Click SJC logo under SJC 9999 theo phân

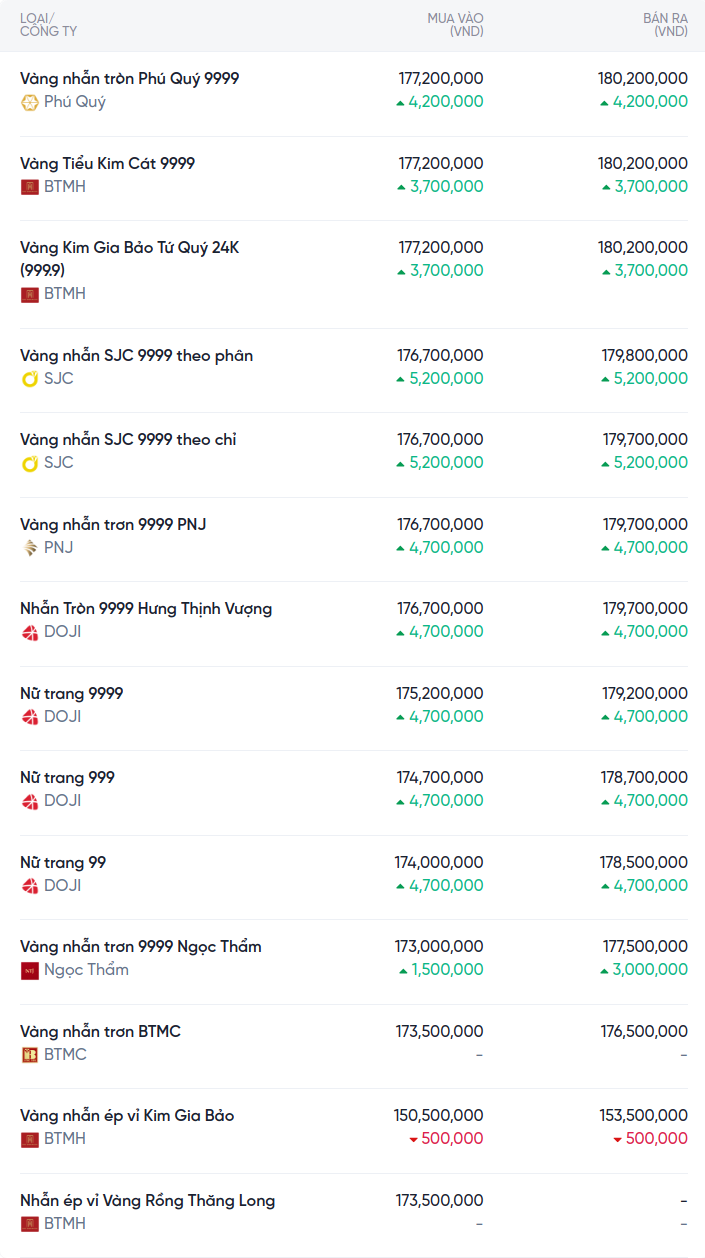click(30, 379)
